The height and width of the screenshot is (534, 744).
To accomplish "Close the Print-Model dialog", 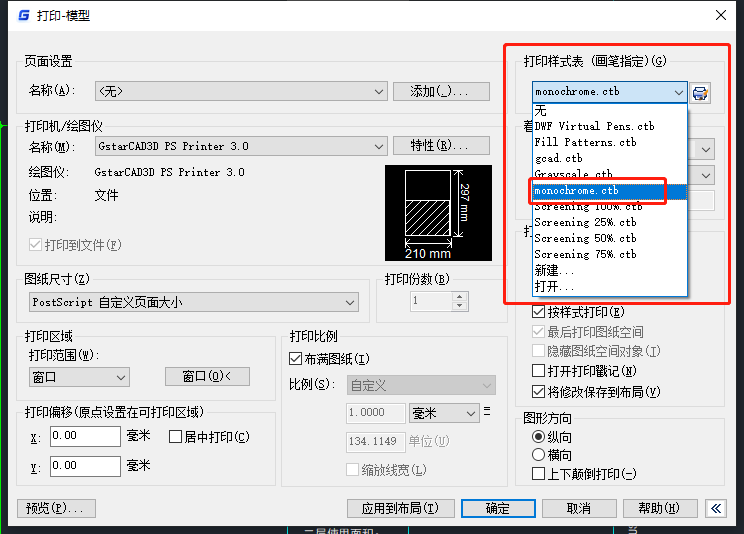I will click(721, 15).
